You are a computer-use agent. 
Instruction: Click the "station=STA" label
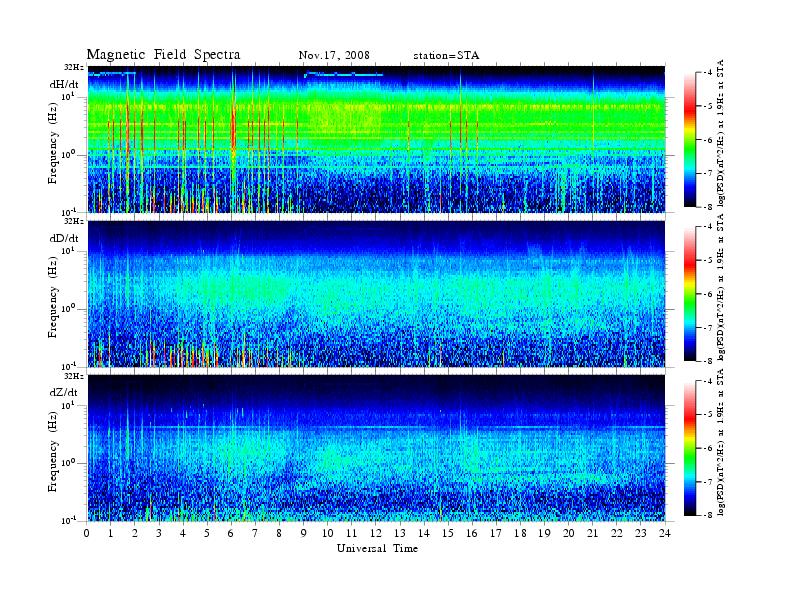click(x=446, y=56)
